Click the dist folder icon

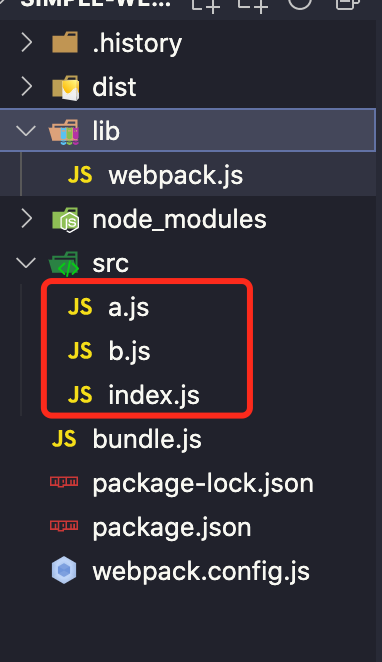pos(65,88)
